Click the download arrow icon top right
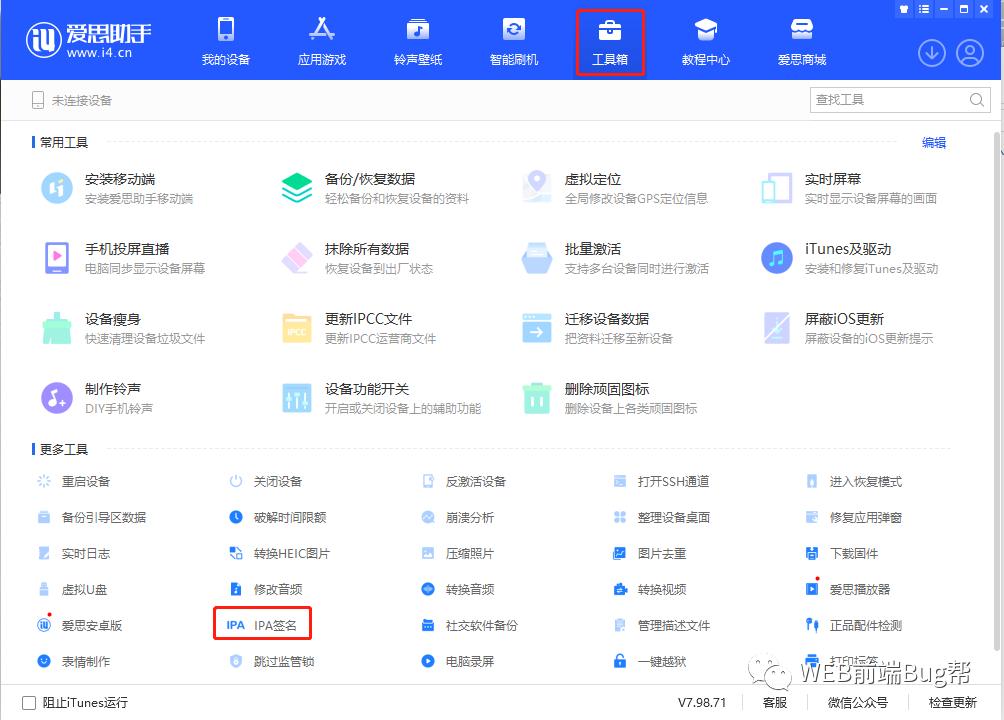This screenshot has height=720, width=1004. tap(931, 54)
